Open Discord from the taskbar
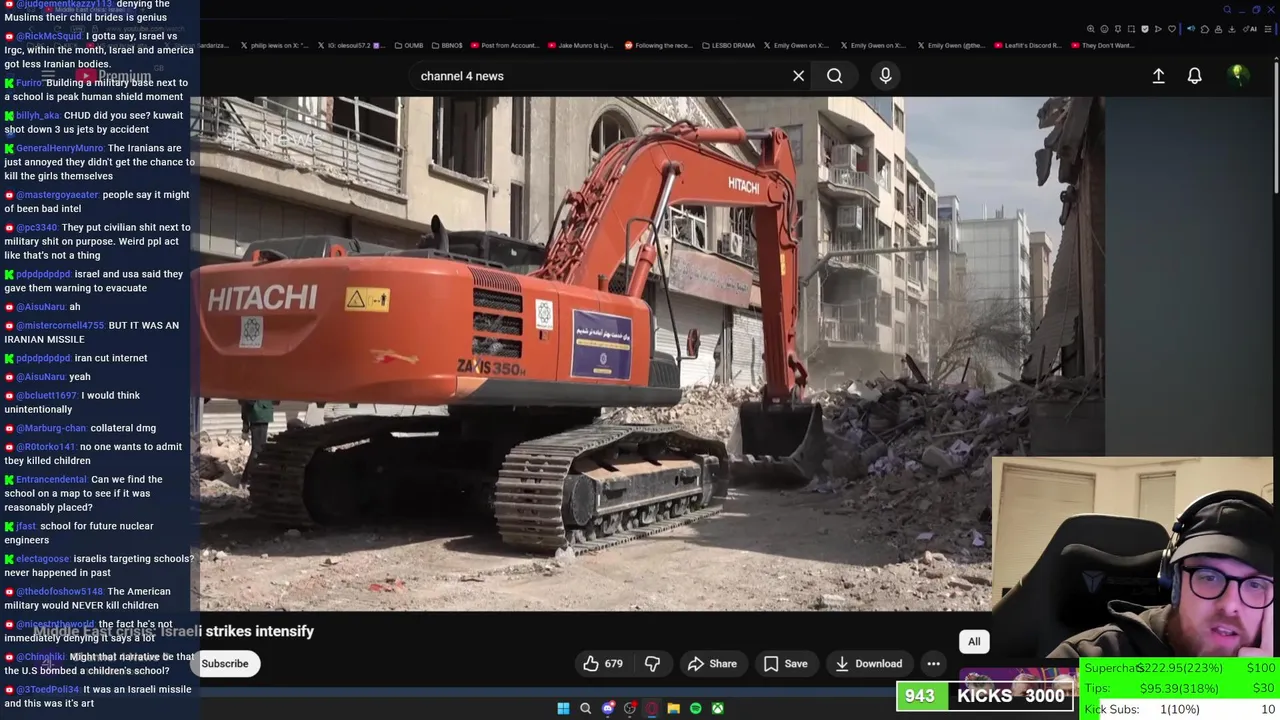The width and height of the screenshot is (1280, 720). (607, 708)
